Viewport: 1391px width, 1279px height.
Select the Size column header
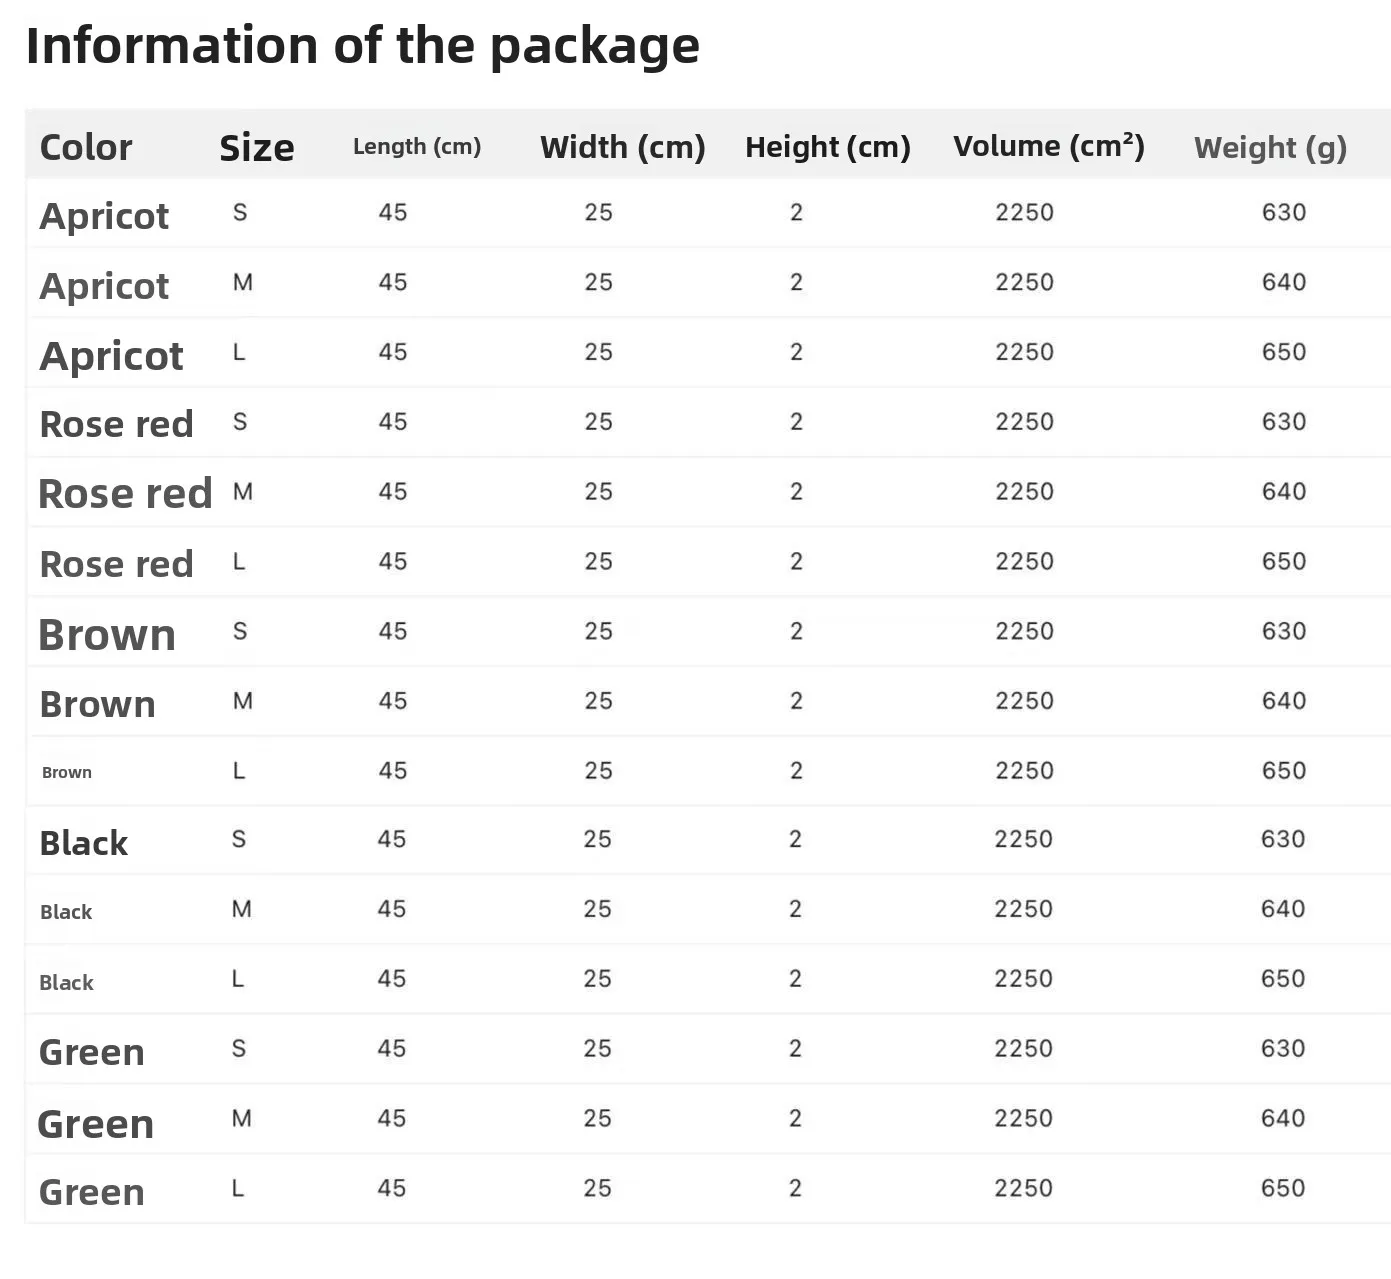point(257,148)
